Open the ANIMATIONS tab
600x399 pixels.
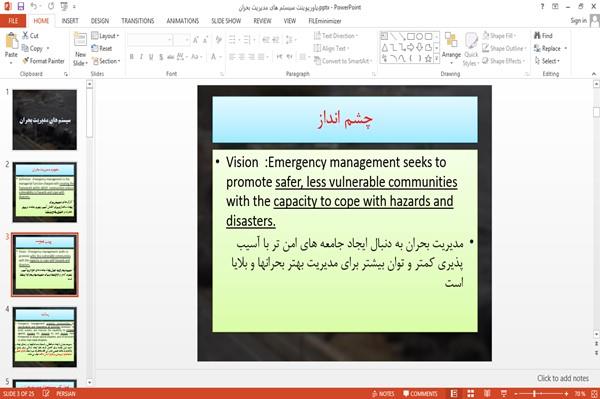183,21
